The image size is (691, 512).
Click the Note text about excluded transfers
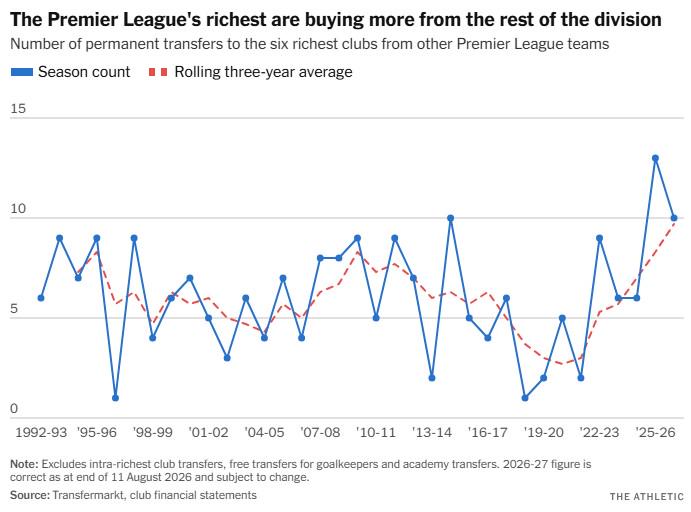tap(301, 471)
